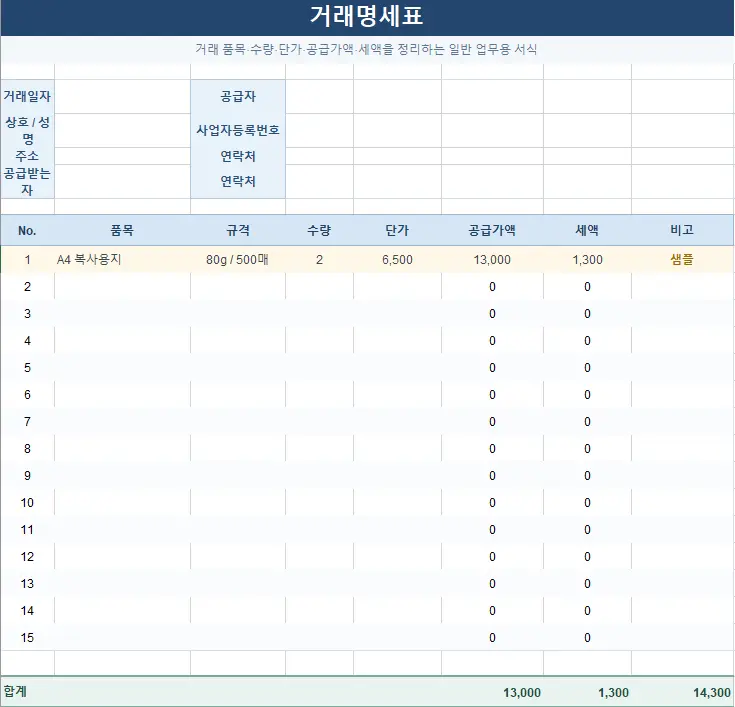Select the 6,500 unit price cell
The height and width of the screenshot is (707, 735).
tap(397, 259)
